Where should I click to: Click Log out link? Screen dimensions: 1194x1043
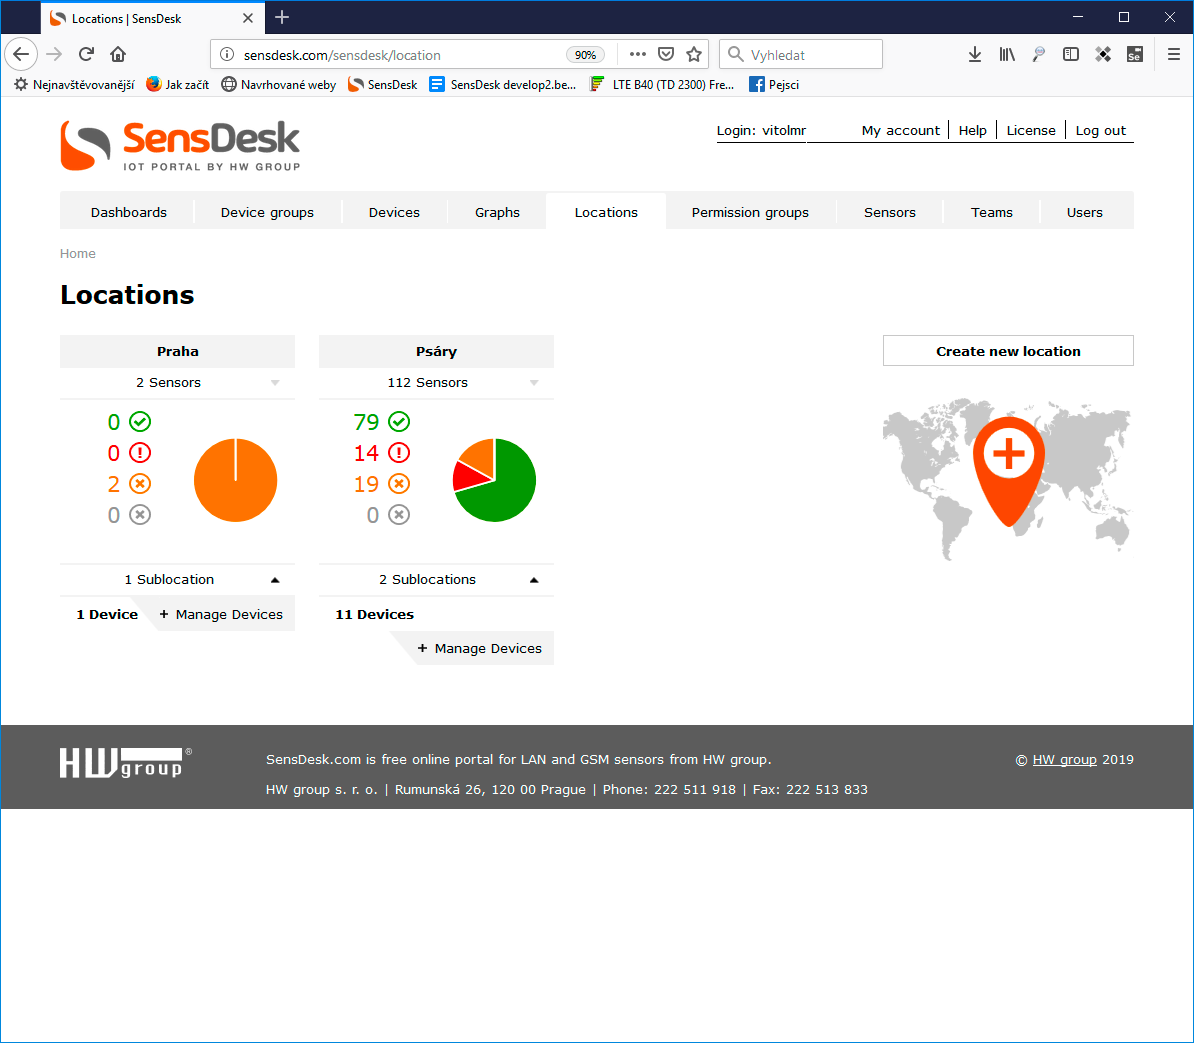1100,130
